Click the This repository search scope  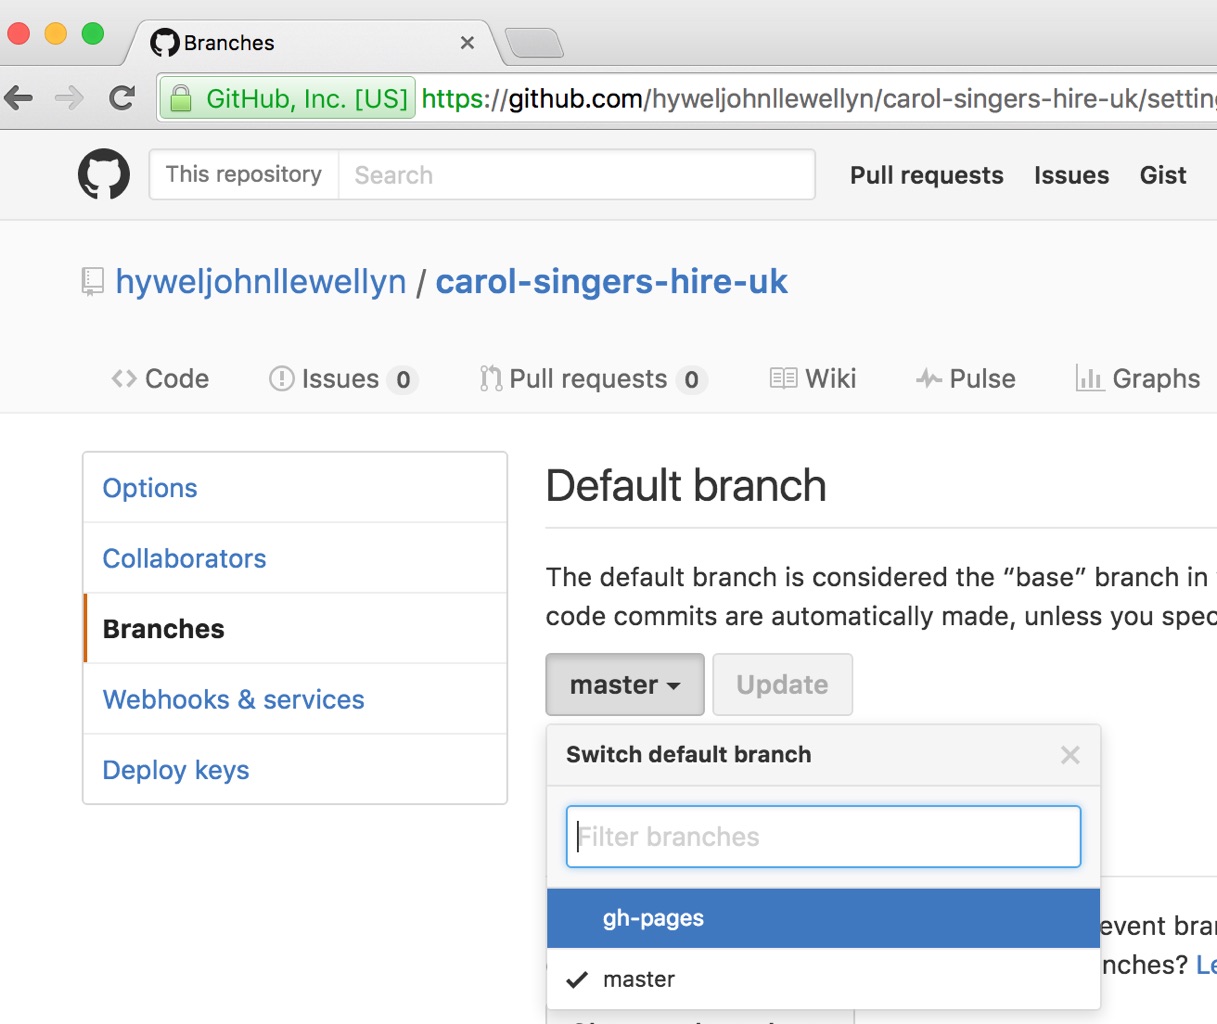click(x=244, y=175)
